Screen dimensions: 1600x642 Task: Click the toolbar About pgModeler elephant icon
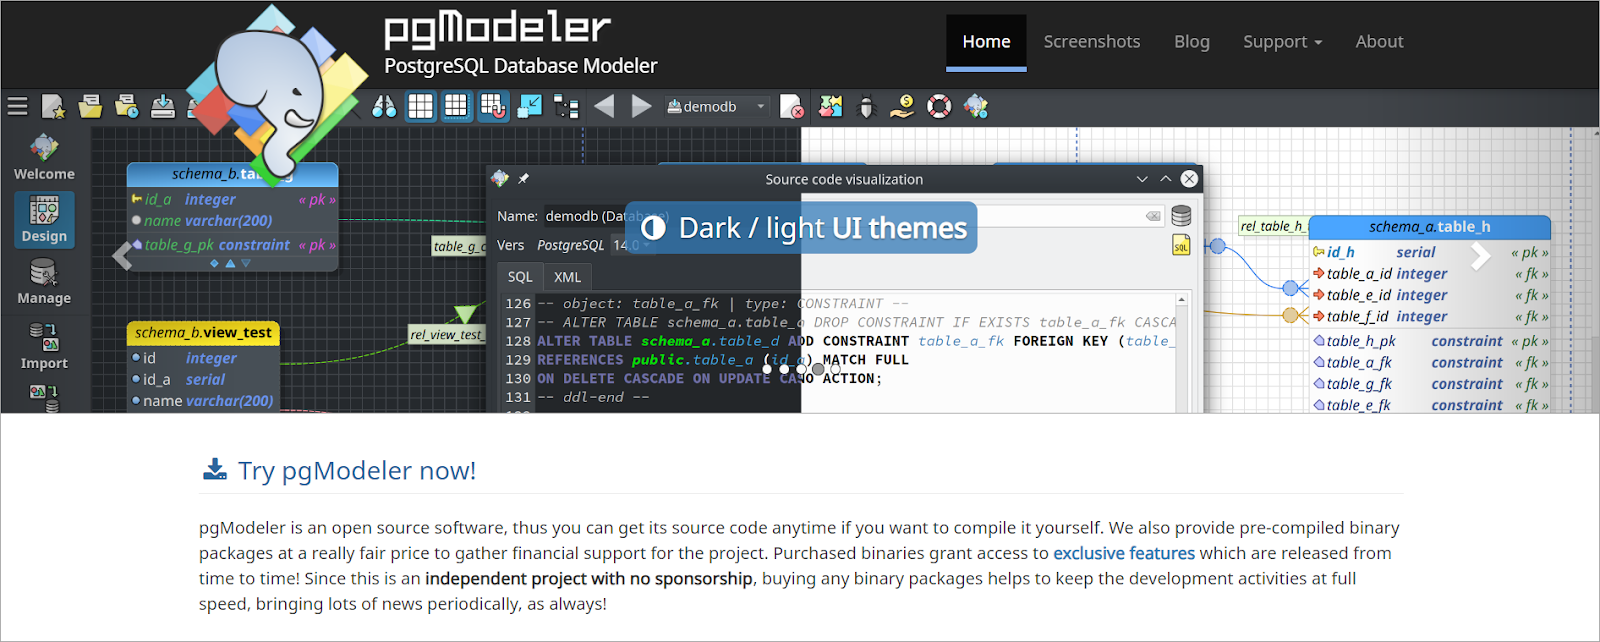tap(976, 106)
